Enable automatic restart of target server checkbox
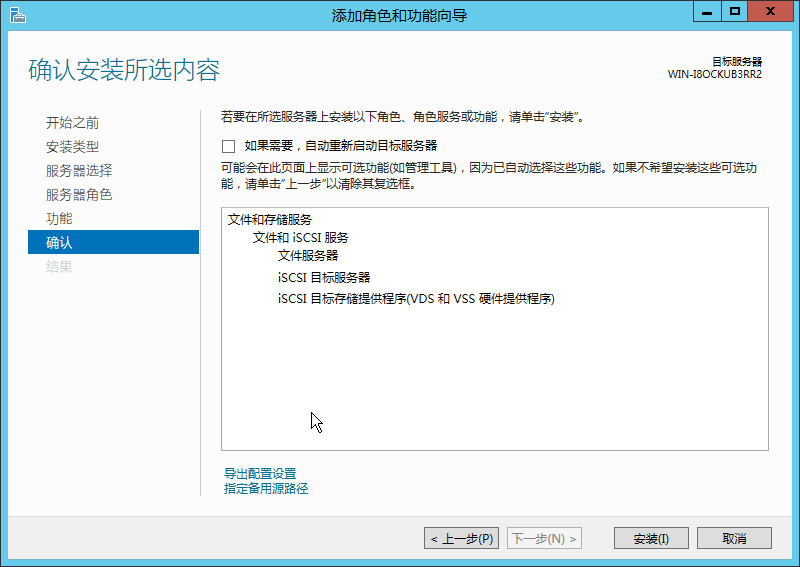Image resolution: width=800 pixels, height=567 pixels. 229,146
